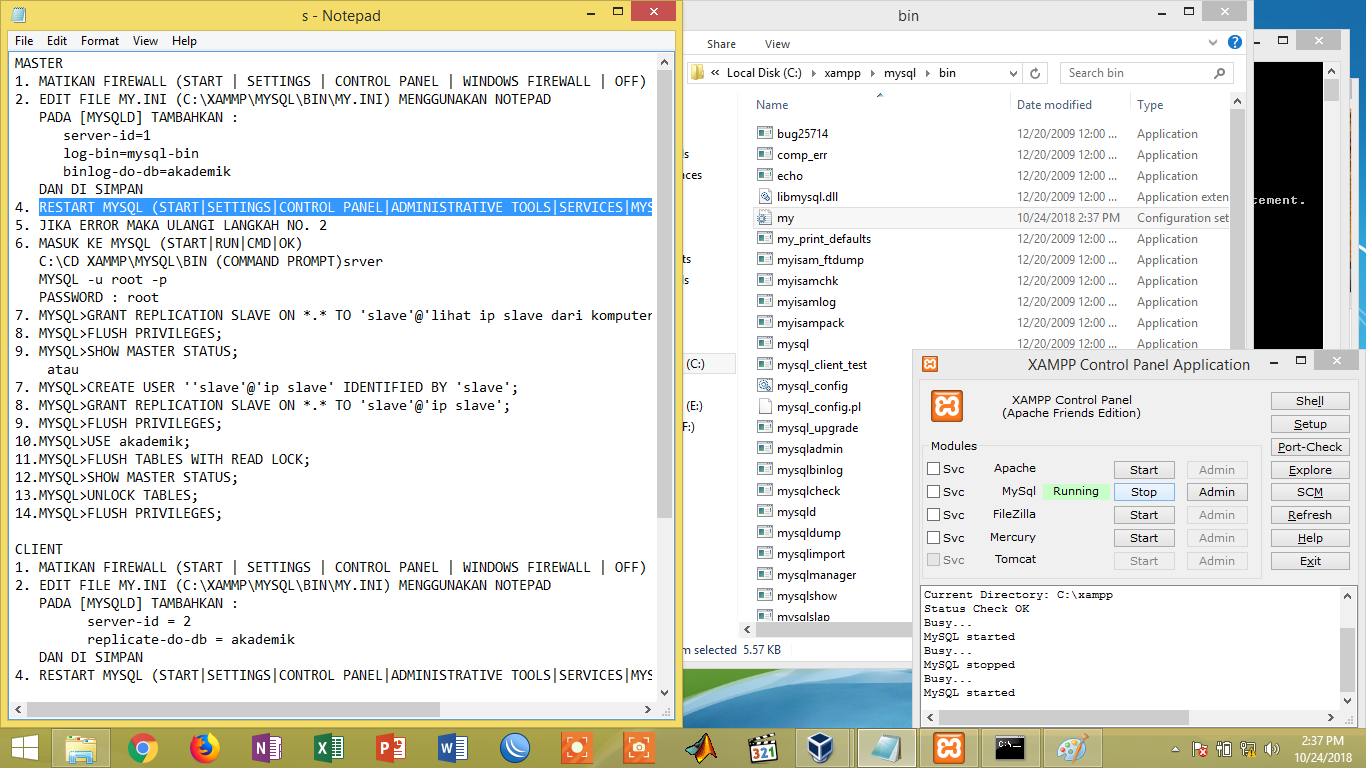Show hidden system tray icons arrow

point(1174,748)
